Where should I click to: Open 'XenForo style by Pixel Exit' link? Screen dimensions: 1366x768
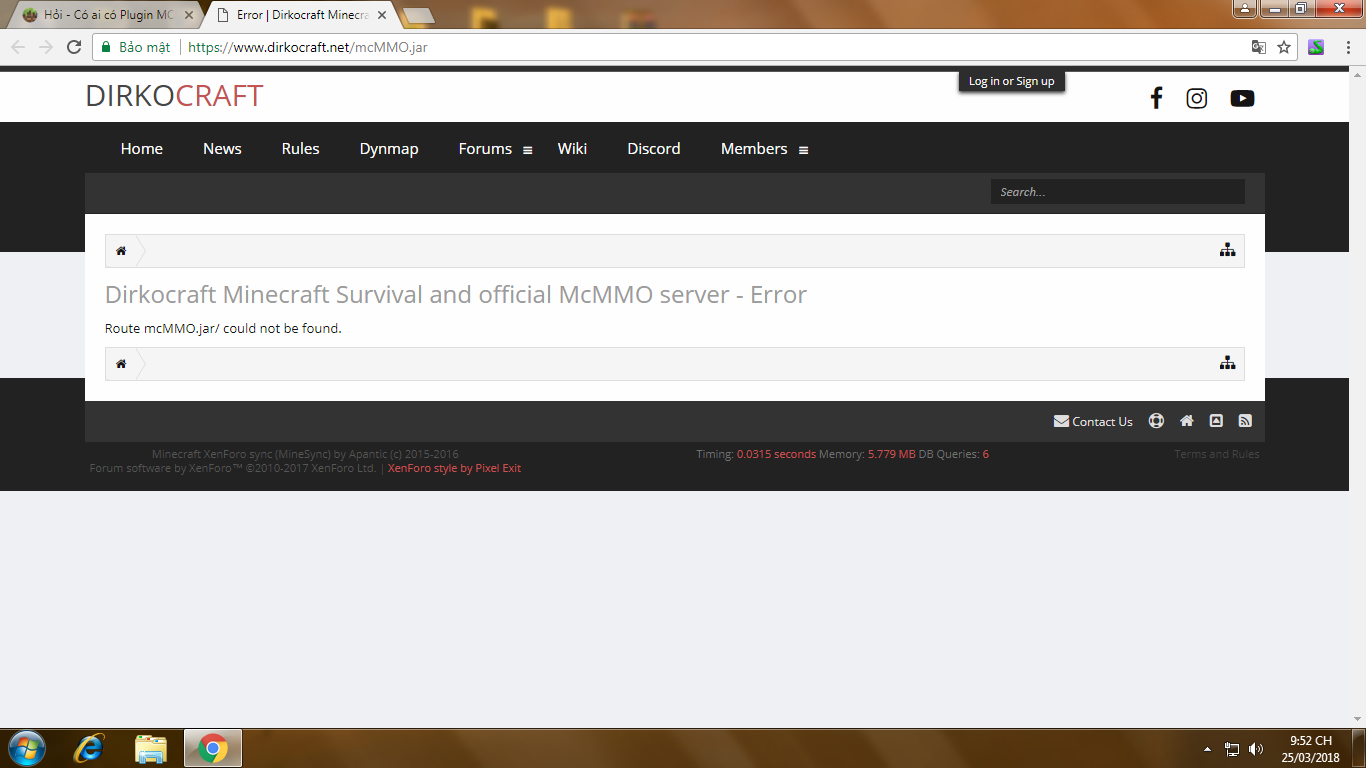pos(454,468)
